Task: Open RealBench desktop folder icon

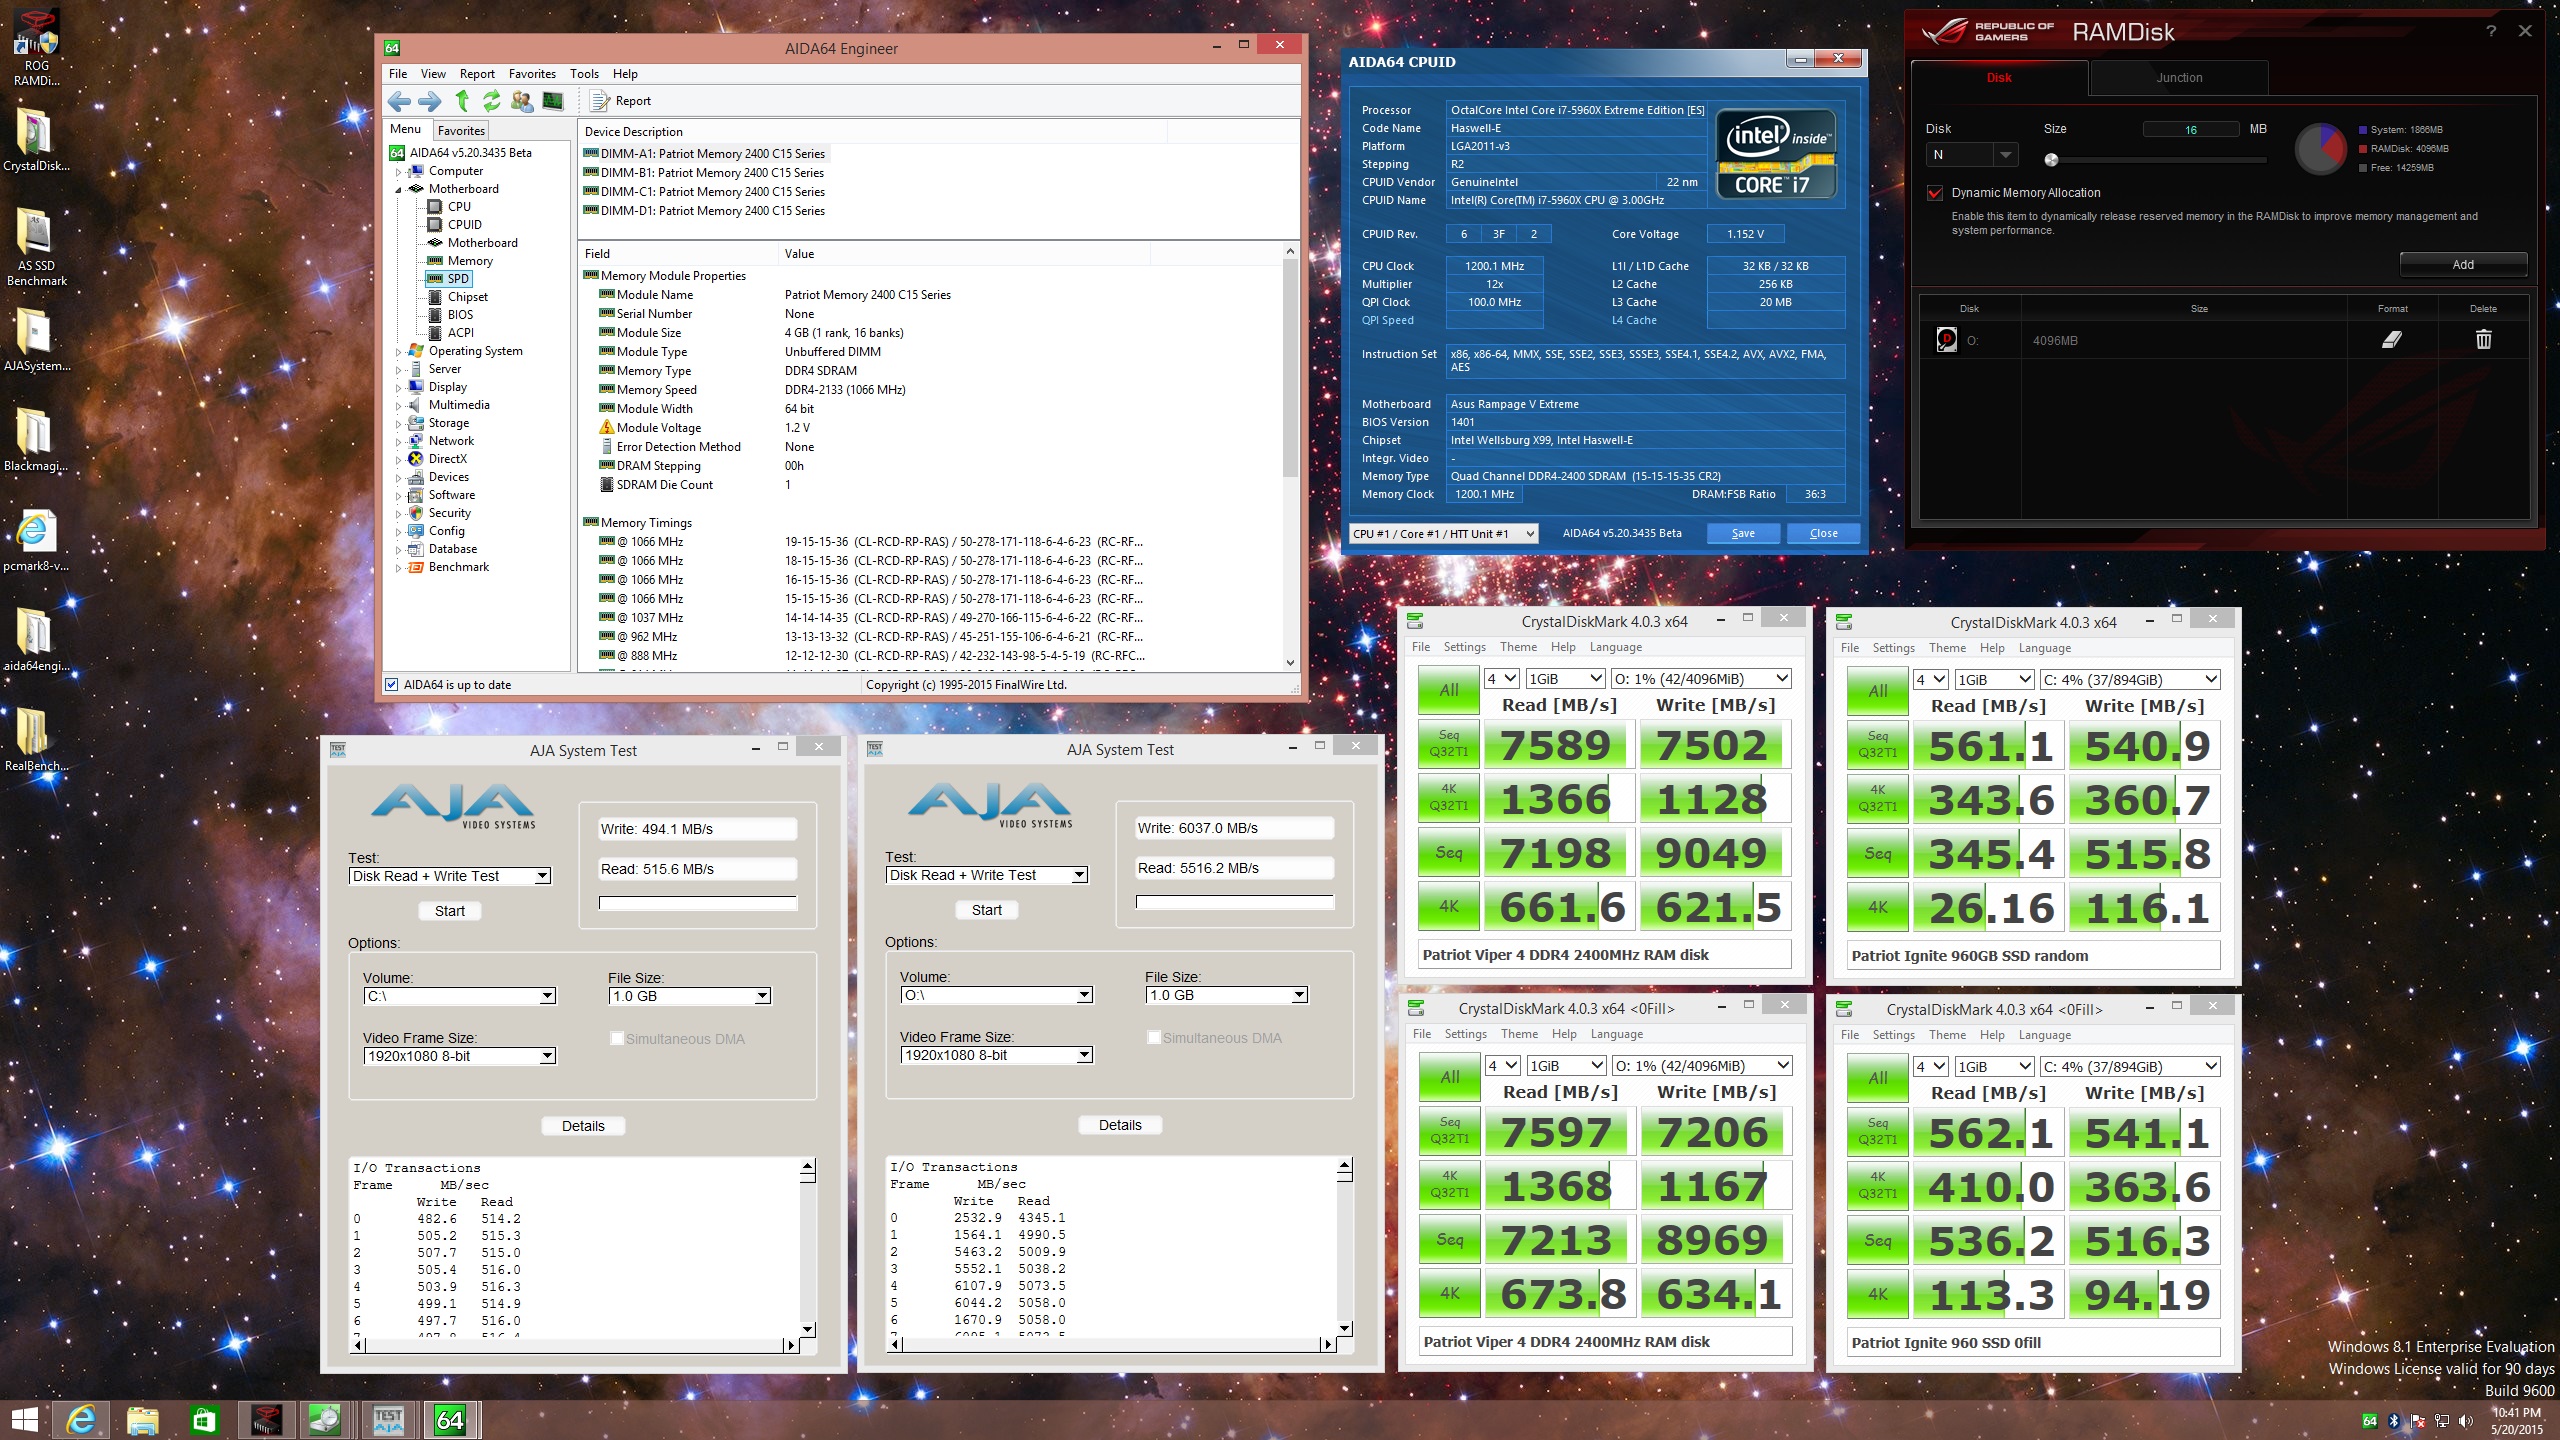Action: [37, 740]
